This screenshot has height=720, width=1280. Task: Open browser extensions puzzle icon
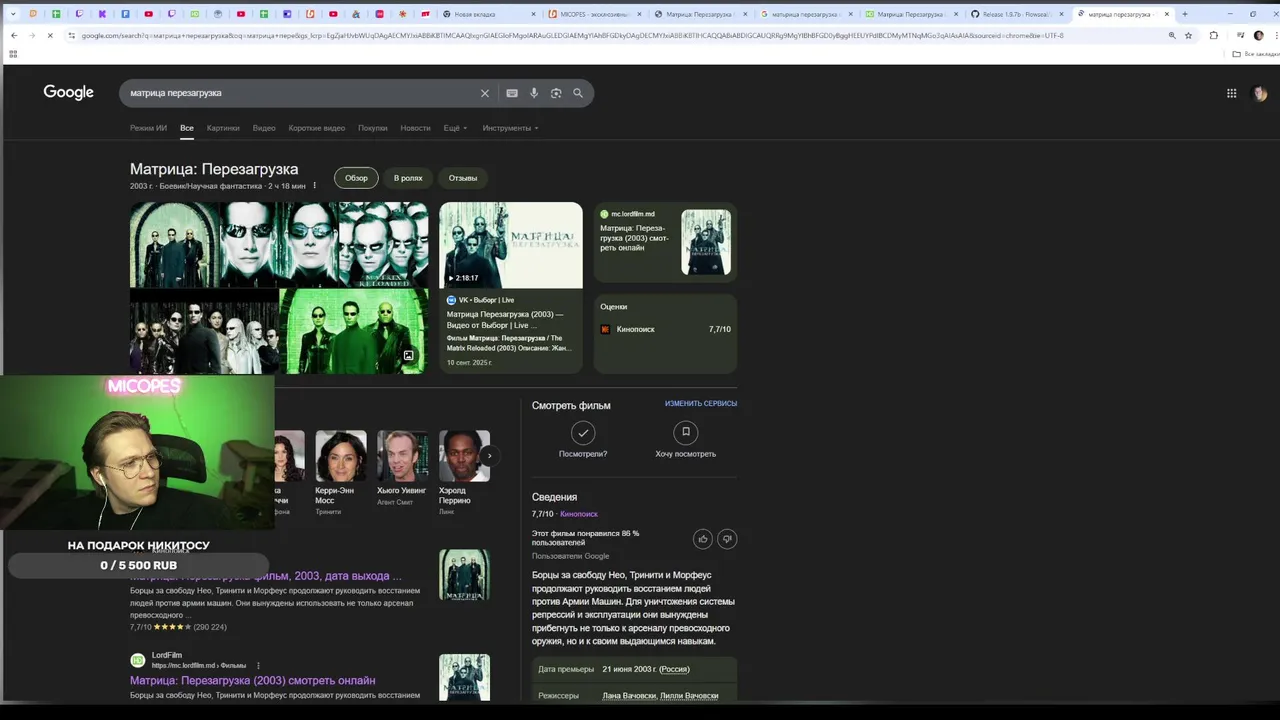click(x=1214, y=35)
